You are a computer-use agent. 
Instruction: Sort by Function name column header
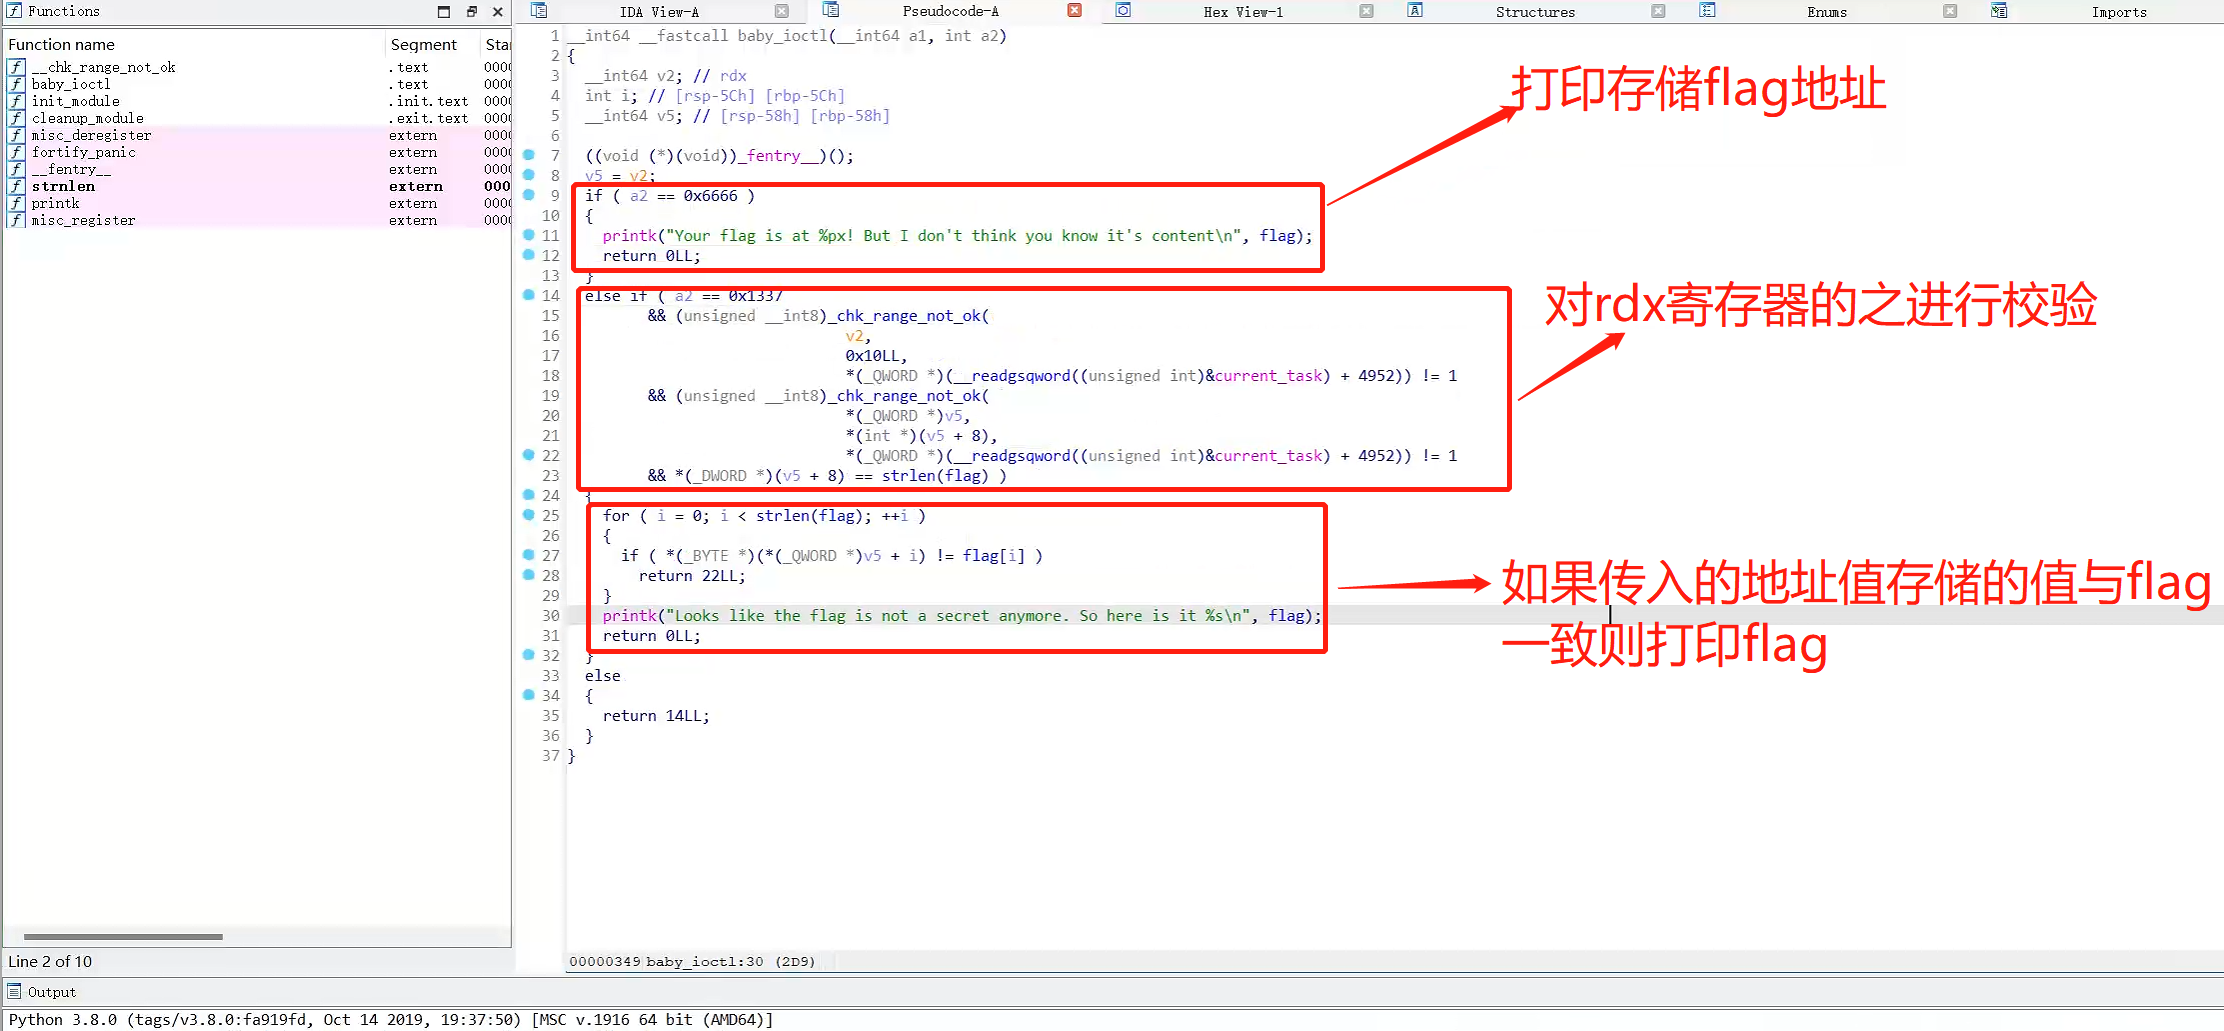click(194, 44)
